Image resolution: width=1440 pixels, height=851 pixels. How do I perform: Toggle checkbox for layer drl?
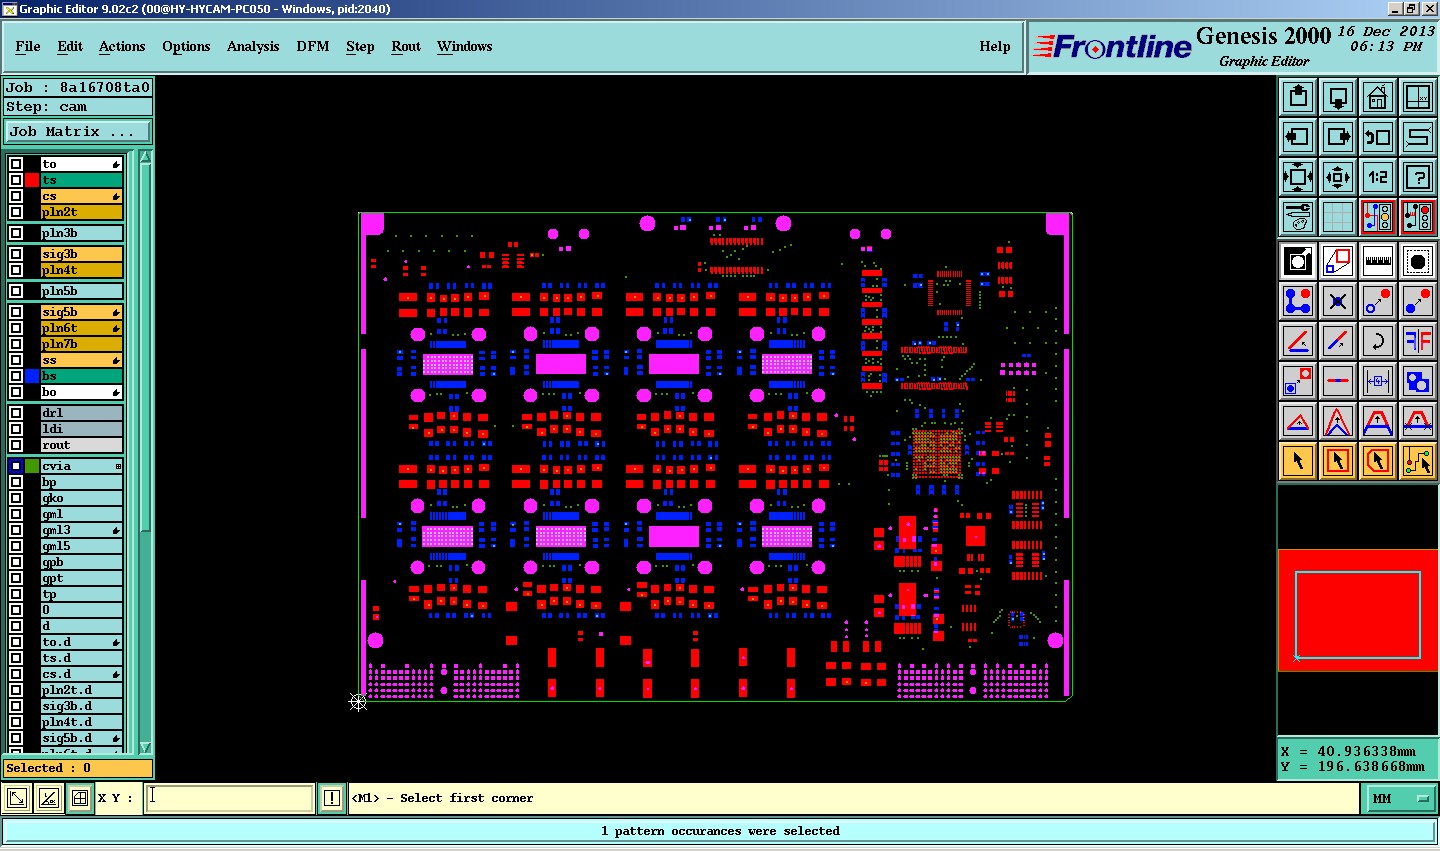coord(16,413)
